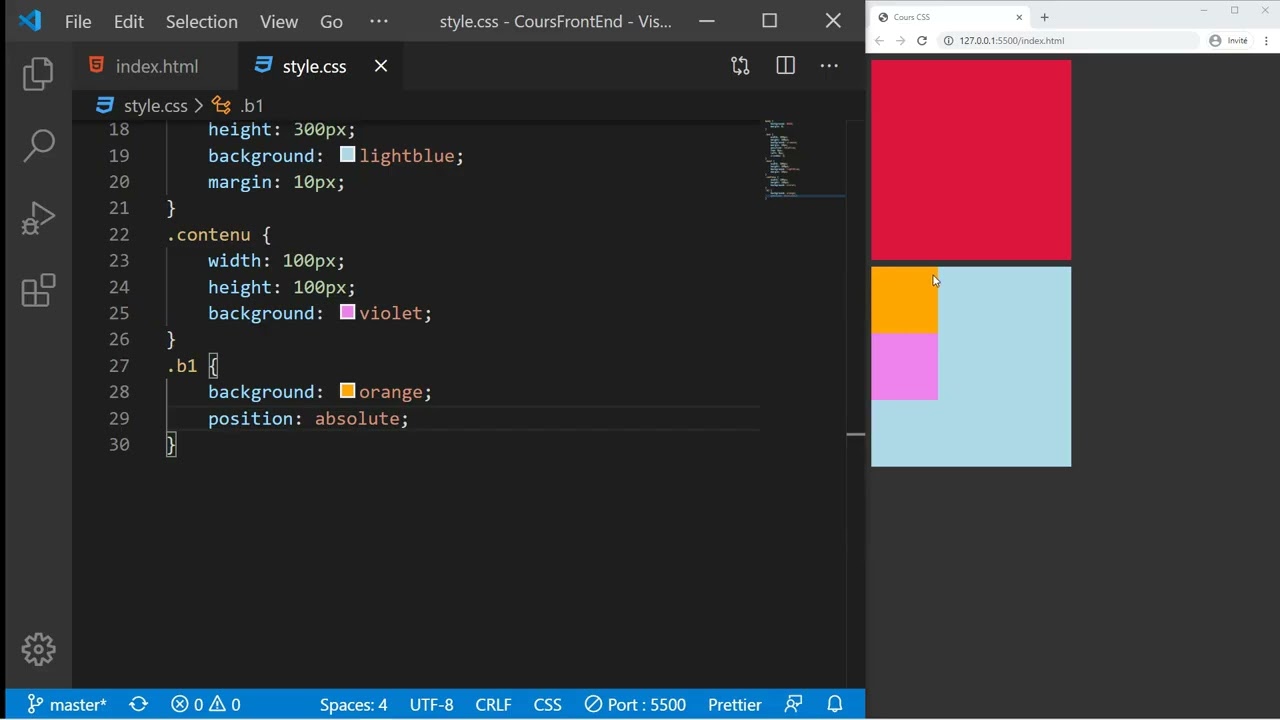The width and height of the screenshot is (1280, 720).
Task: Change the encoding via UTF-8
Action: pyautogui.click(x=431, y=704)
